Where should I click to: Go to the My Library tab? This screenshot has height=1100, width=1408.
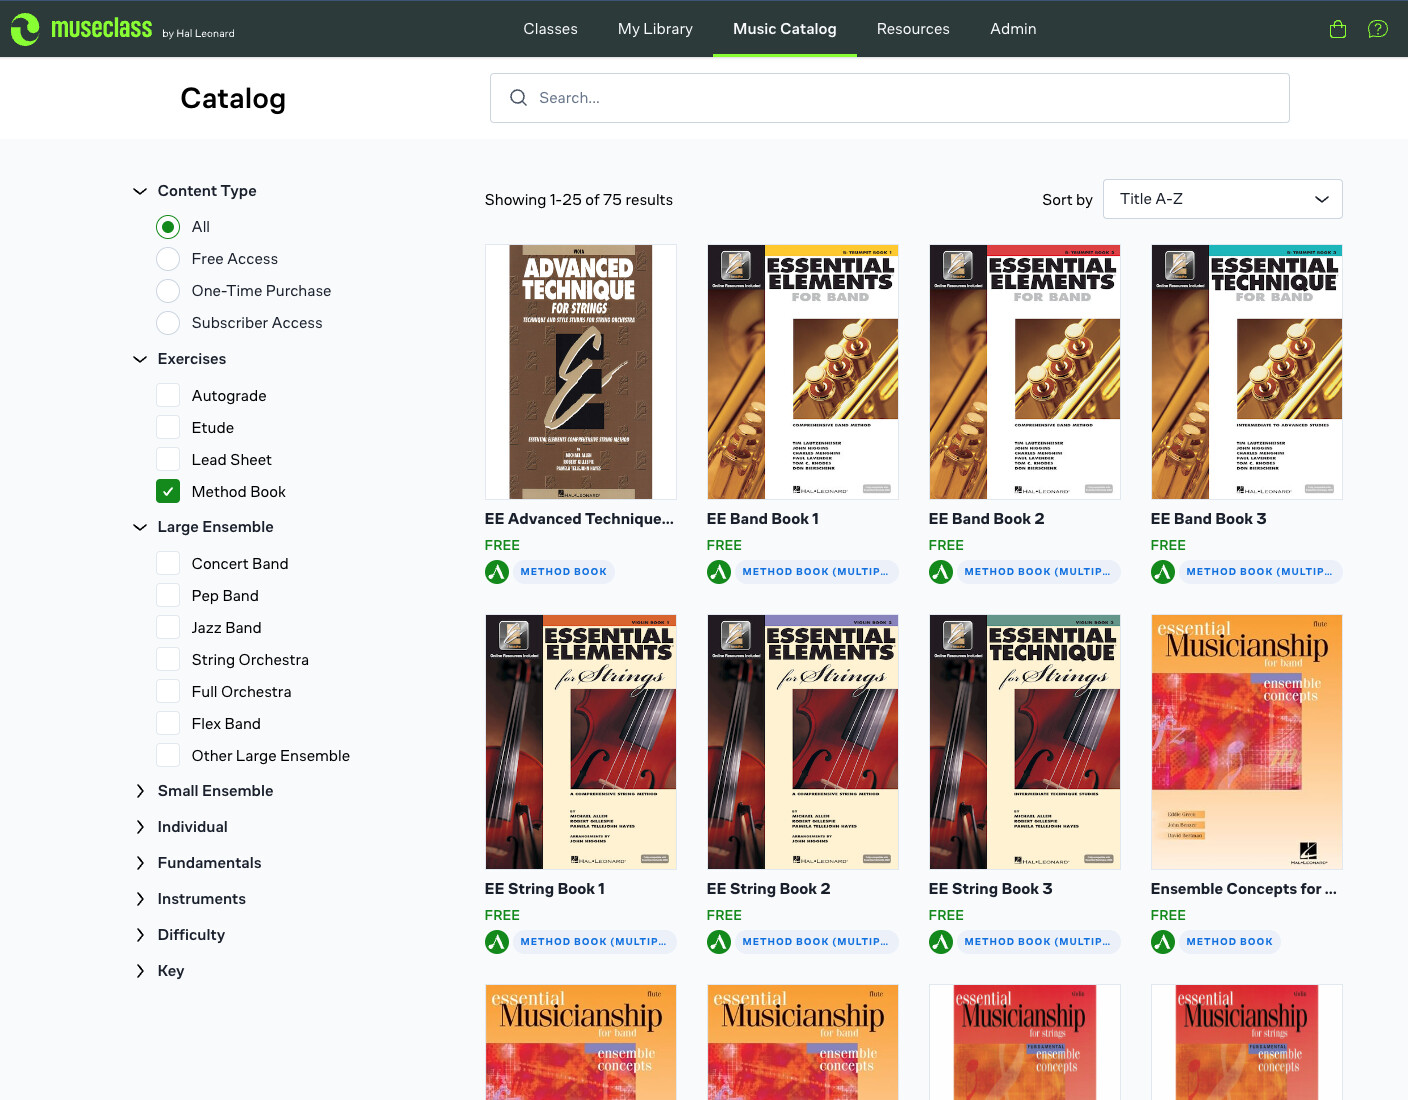[x=655, y=29]
